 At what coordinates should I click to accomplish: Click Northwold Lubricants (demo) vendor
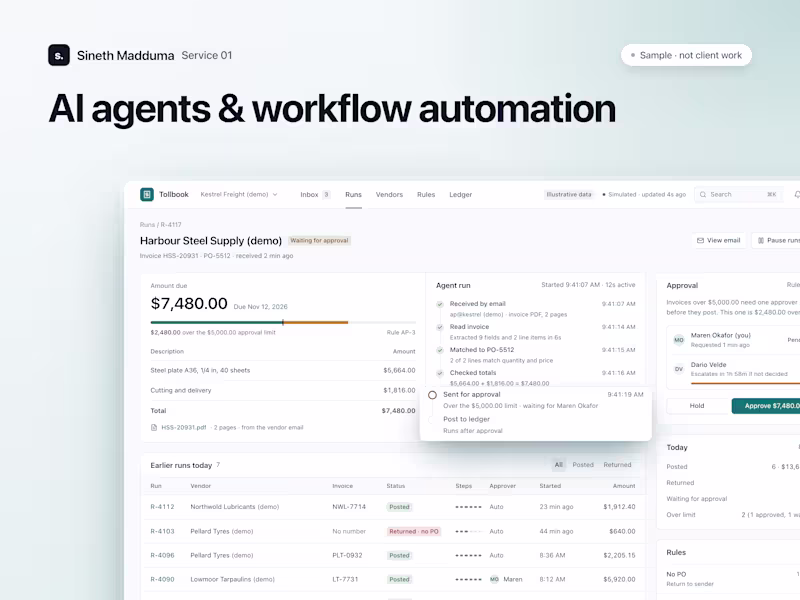[235, 507]
